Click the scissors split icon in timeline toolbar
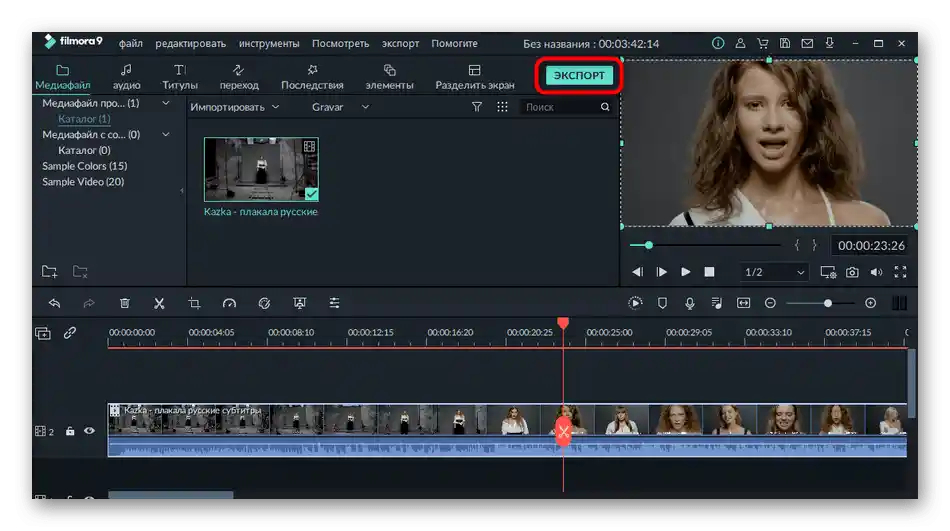This screenshot has height=531, width=950. pyautogui.click(x=159, y=303)
